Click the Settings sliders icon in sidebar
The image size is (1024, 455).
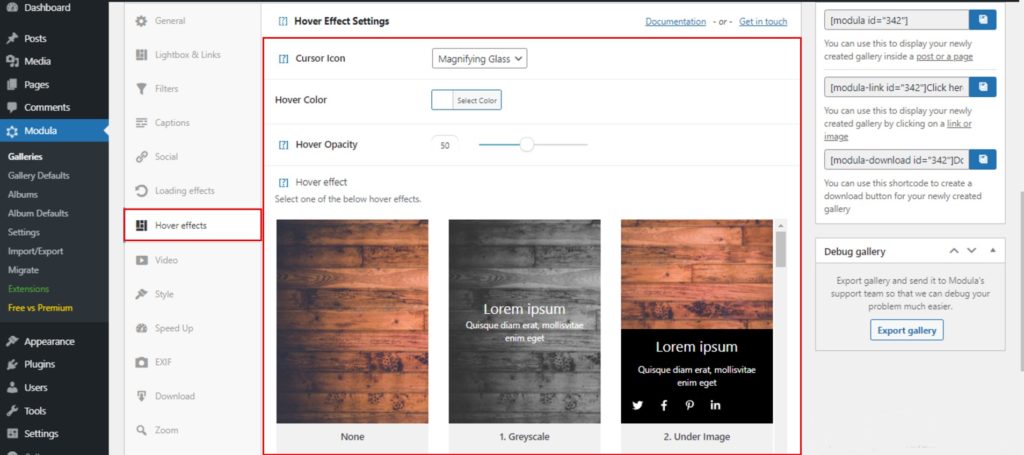click(12, 433)
